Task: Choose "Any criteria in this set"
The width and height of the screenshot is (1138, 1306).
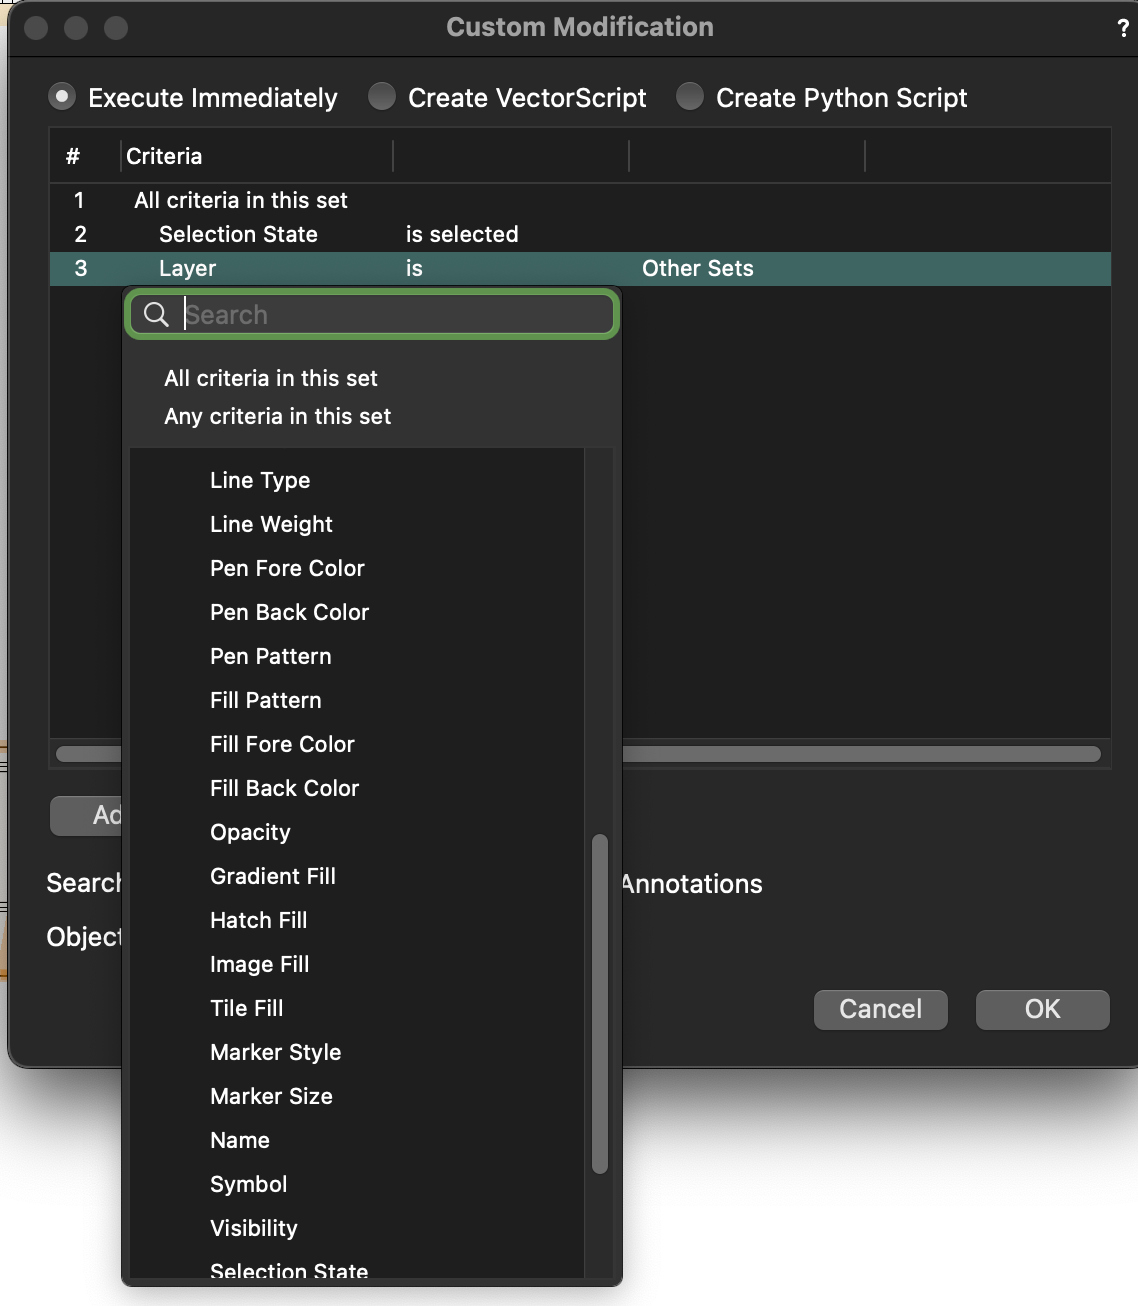Action: click(x=277, y=416)
